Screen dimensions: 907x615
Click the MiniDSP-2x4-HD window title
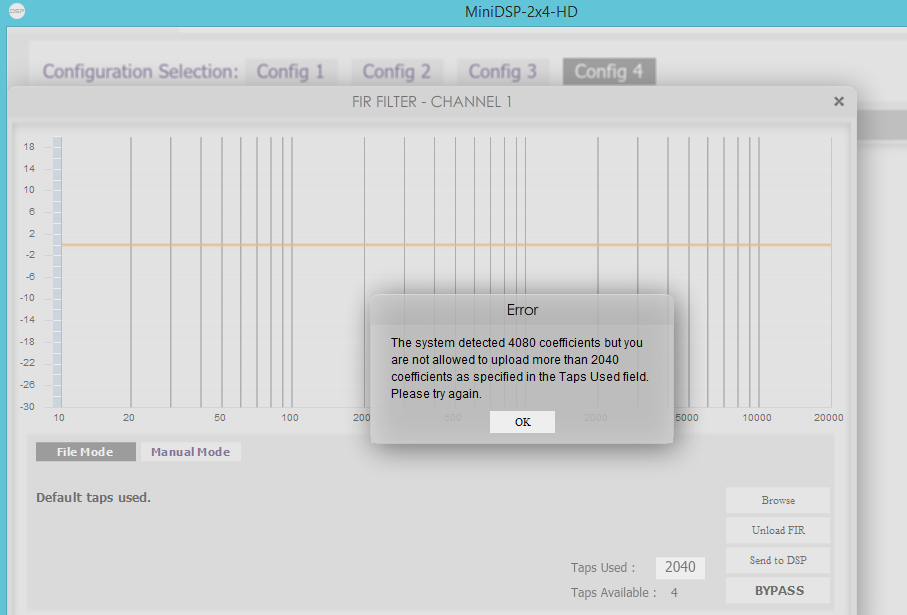(x=521, y=12)
